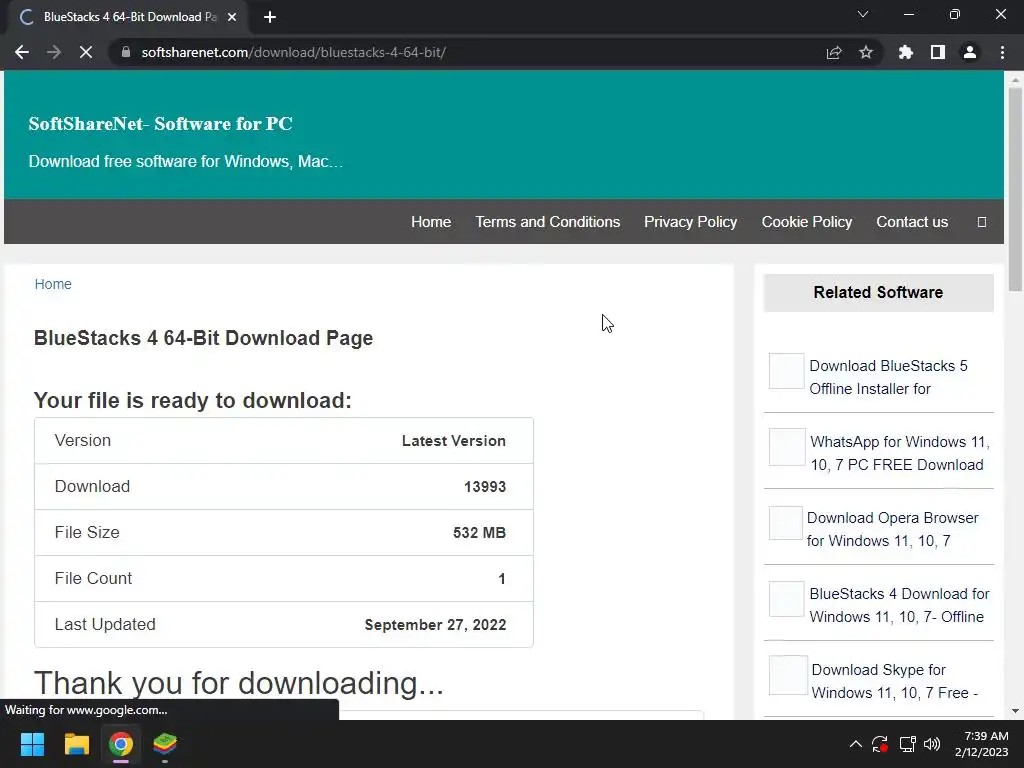The width and height of the screenshot is (1024, 768).
Task: Click the SoftShareNet- Software for PC title
Action: coord(161,123)
